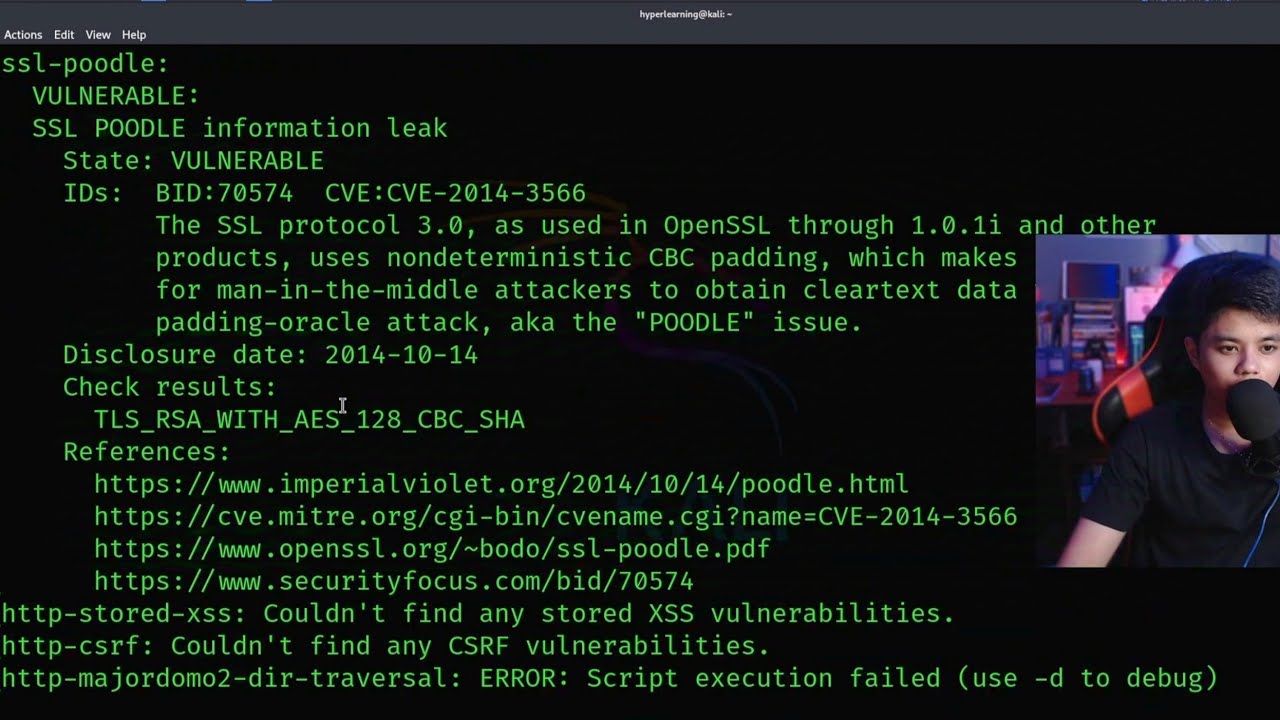The width and height of the screenshot is (1280, 720).
Task: Click the http-majordomo2-dir-traversal error line
Action: (609, 678)
